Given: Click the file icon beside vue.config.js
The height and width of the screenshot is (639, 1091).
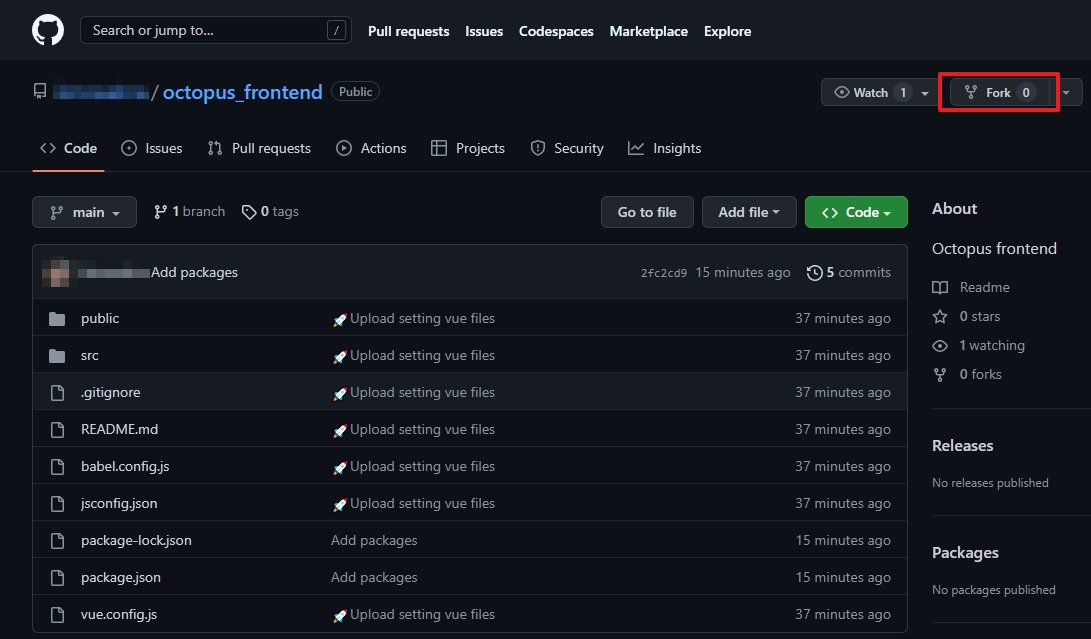Looking at the screenshot, I should tap(58, 615).
